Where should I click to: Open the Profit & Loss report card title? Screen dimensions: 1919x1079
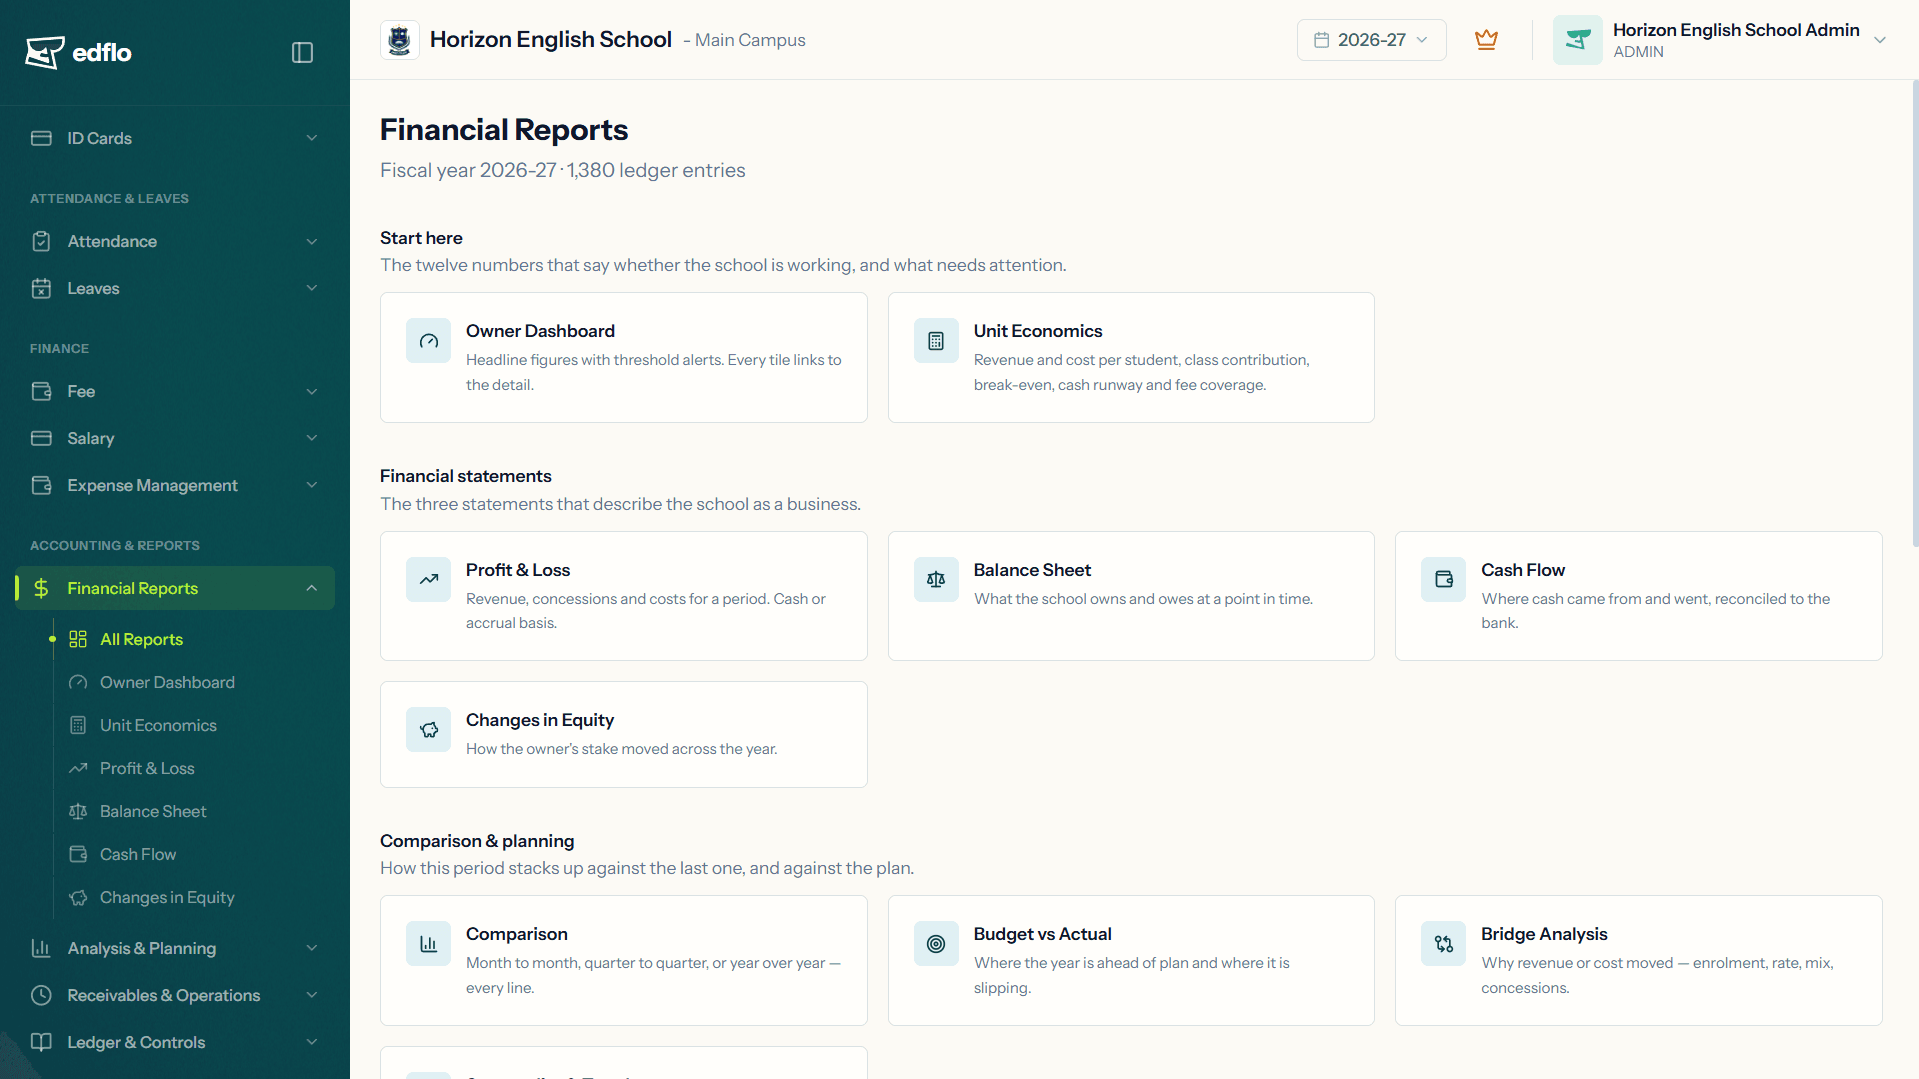pyautogui.click(x=518, y=570)
